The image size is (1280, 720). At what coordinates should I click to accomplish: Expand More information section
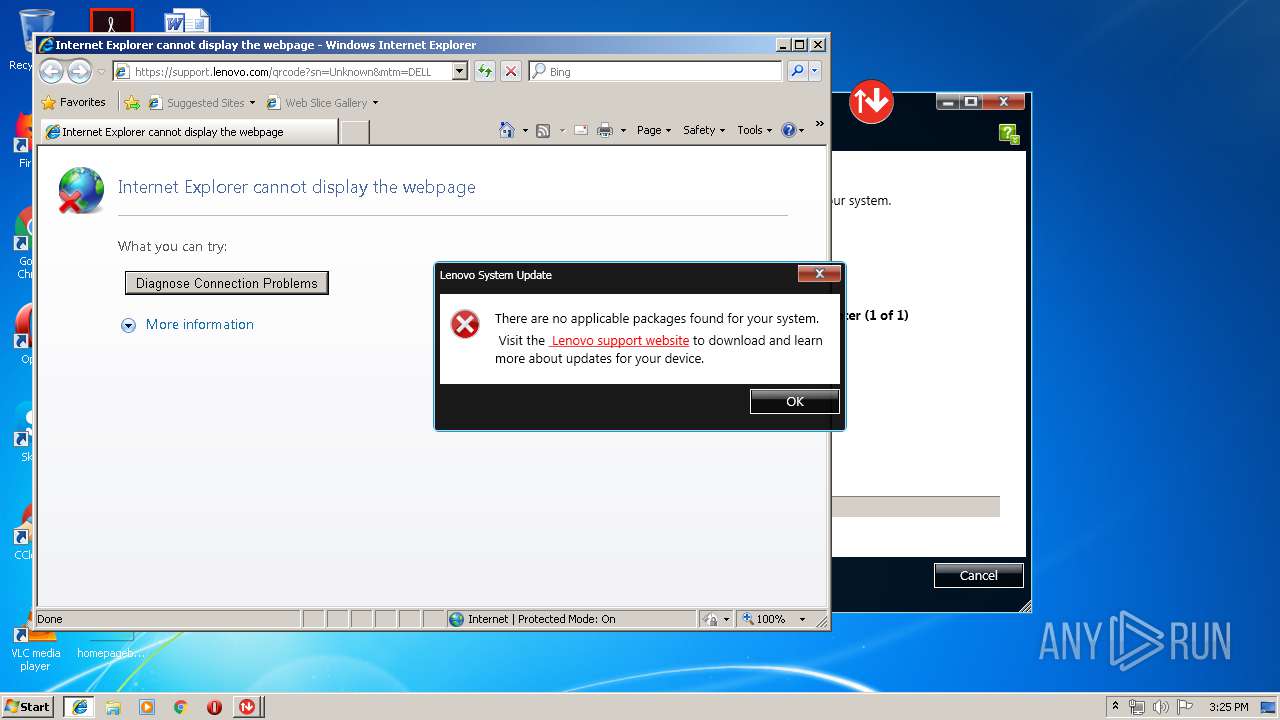[187, 325]
